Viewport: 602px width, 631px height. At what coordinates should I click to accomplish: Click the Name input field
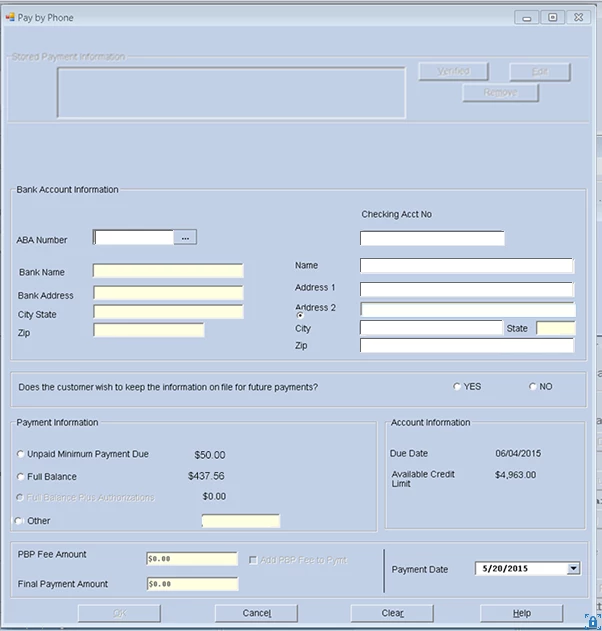tap(467, 266)
